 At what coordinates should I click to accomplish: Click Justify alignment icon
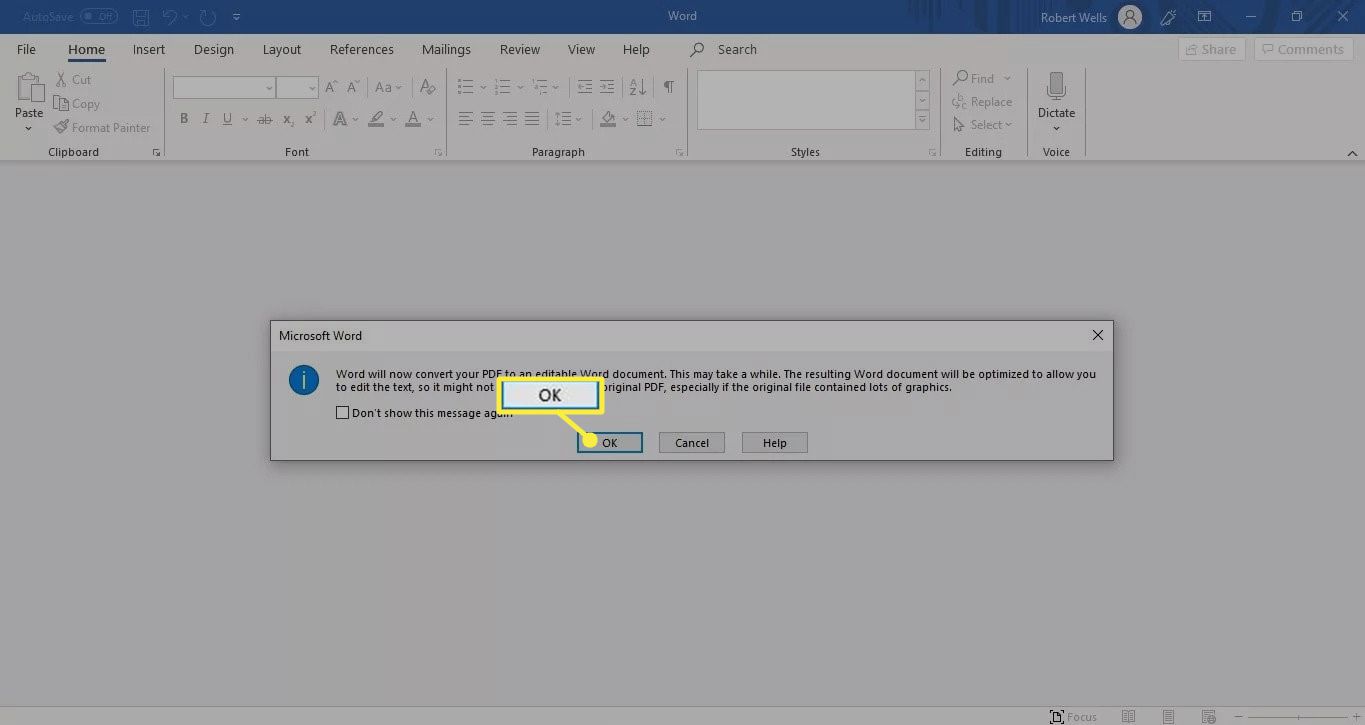click(x=532, y=119)
